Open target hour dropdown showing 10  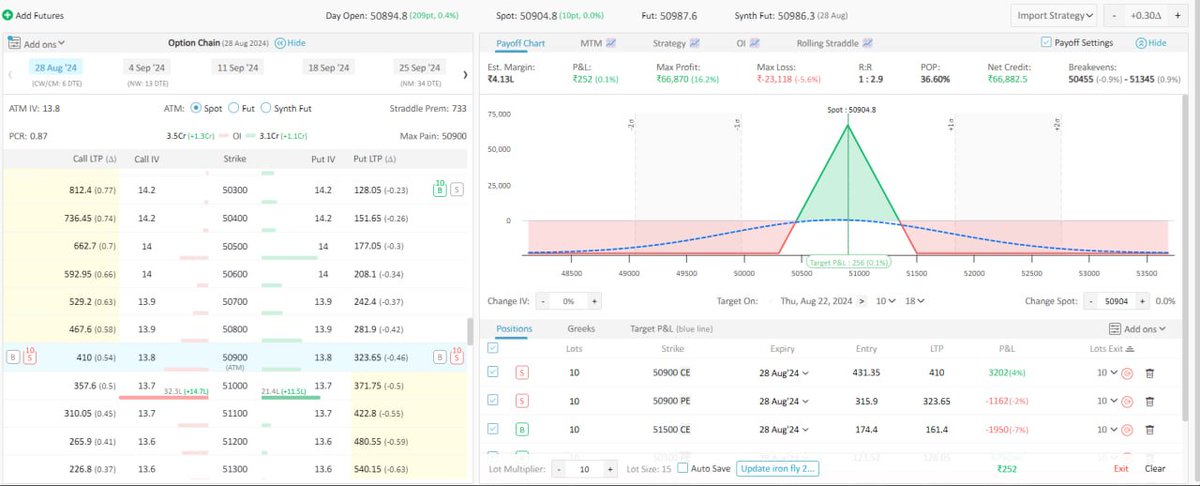(x=885, y=300)
